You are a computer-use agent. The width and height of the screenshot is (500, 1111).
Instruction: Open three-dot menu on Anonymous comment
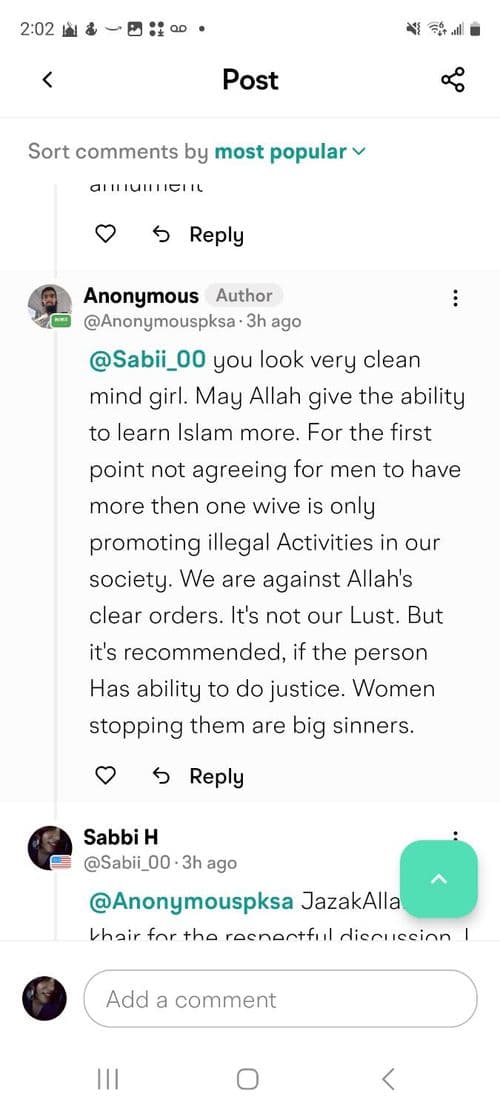(455, 298)
